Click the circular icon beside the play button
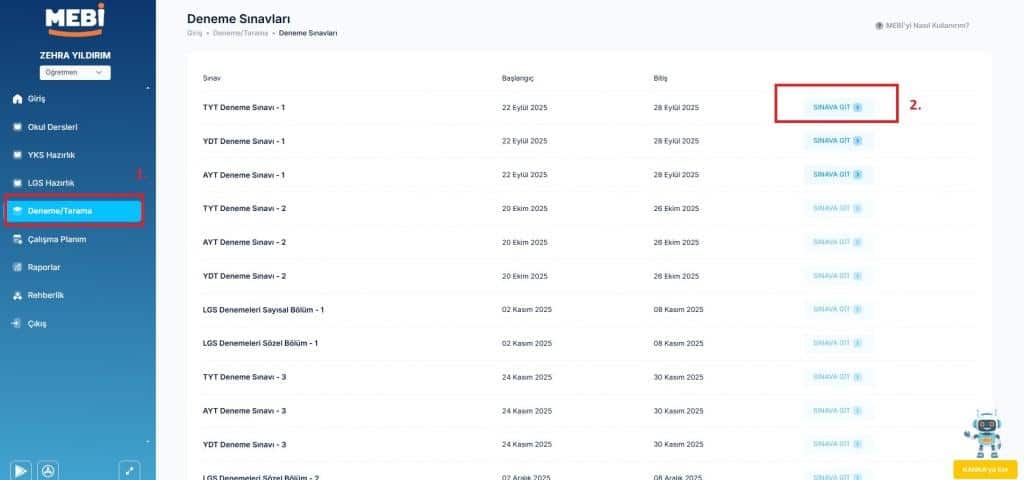Image resolution: width=1024 pixels, height=480 pixels. coord(47,470)
